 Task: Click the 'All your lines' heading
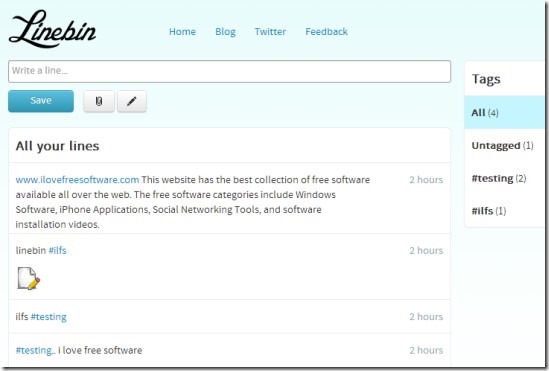tap(57, 146)
